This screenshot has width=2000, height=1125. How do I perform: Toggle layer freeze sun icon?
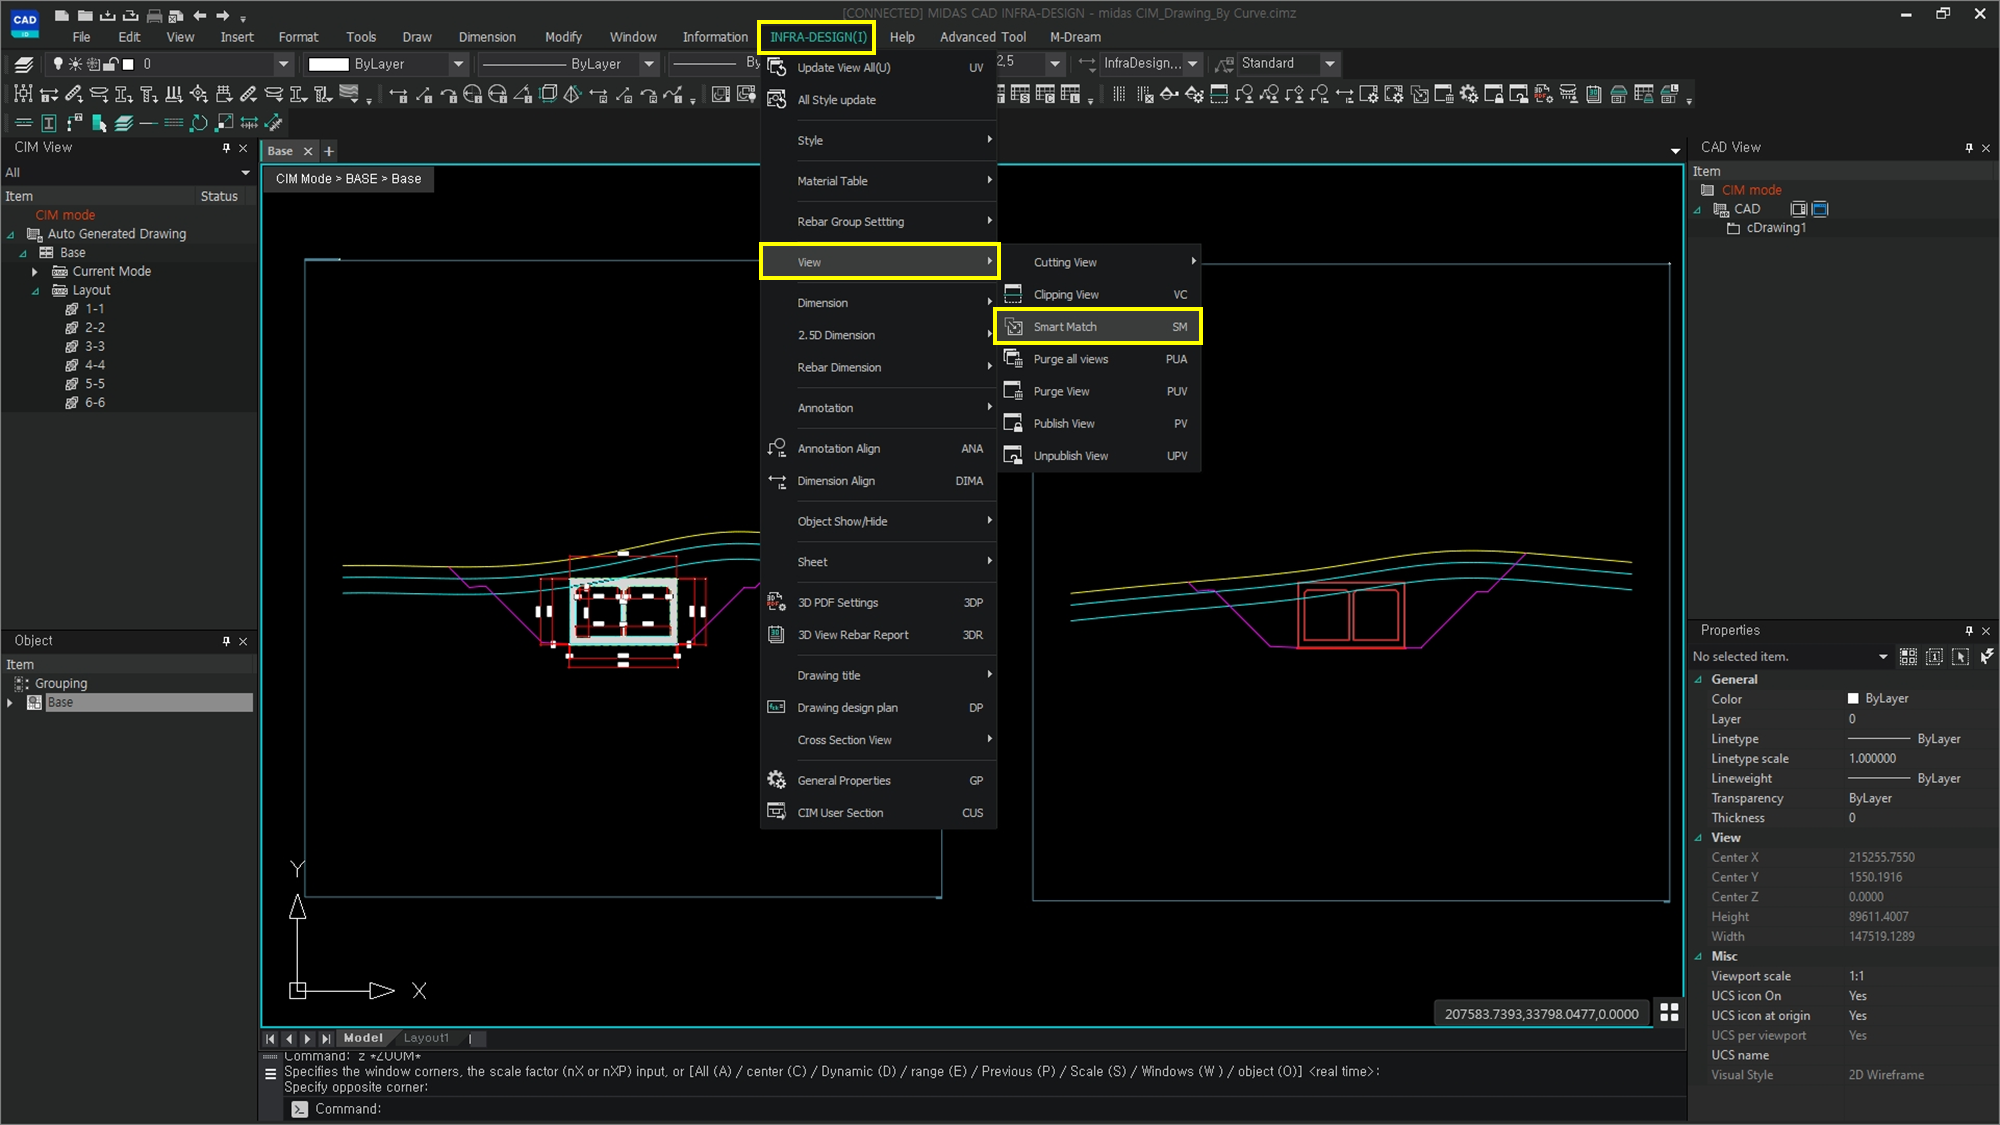[x=75, y=64]
